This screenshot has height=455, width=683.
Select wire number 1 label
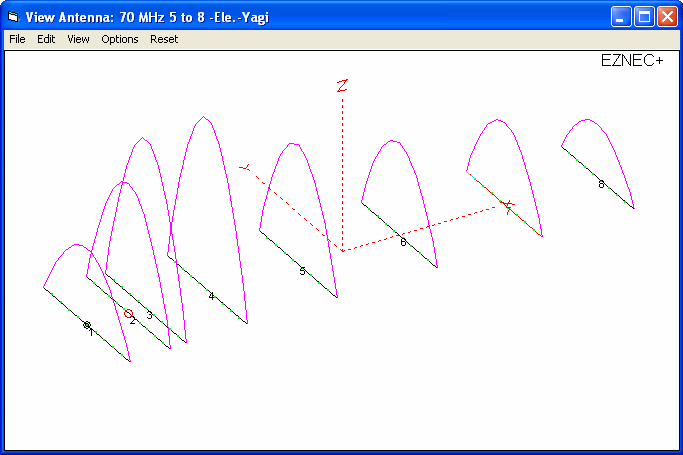tap(91, 333)
